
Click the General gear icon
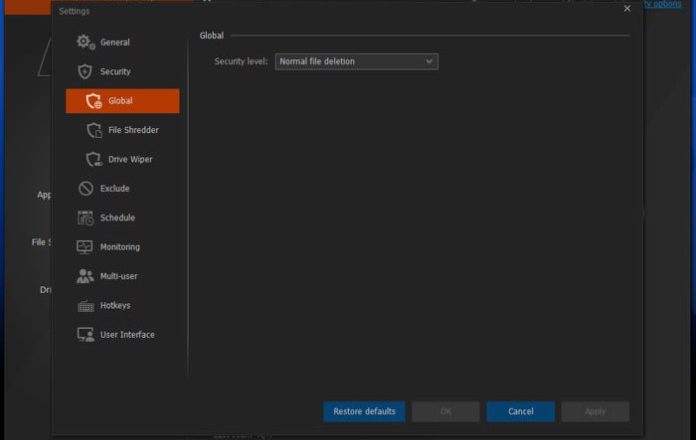point(85,42)
